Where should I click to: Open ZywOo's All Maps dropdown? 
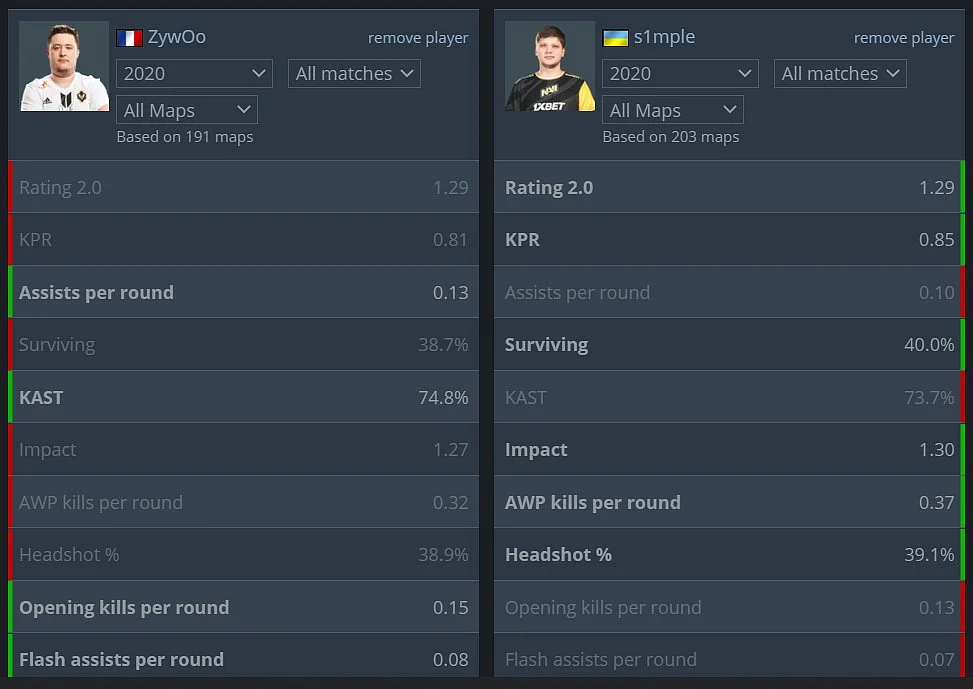tap(187, 110)
